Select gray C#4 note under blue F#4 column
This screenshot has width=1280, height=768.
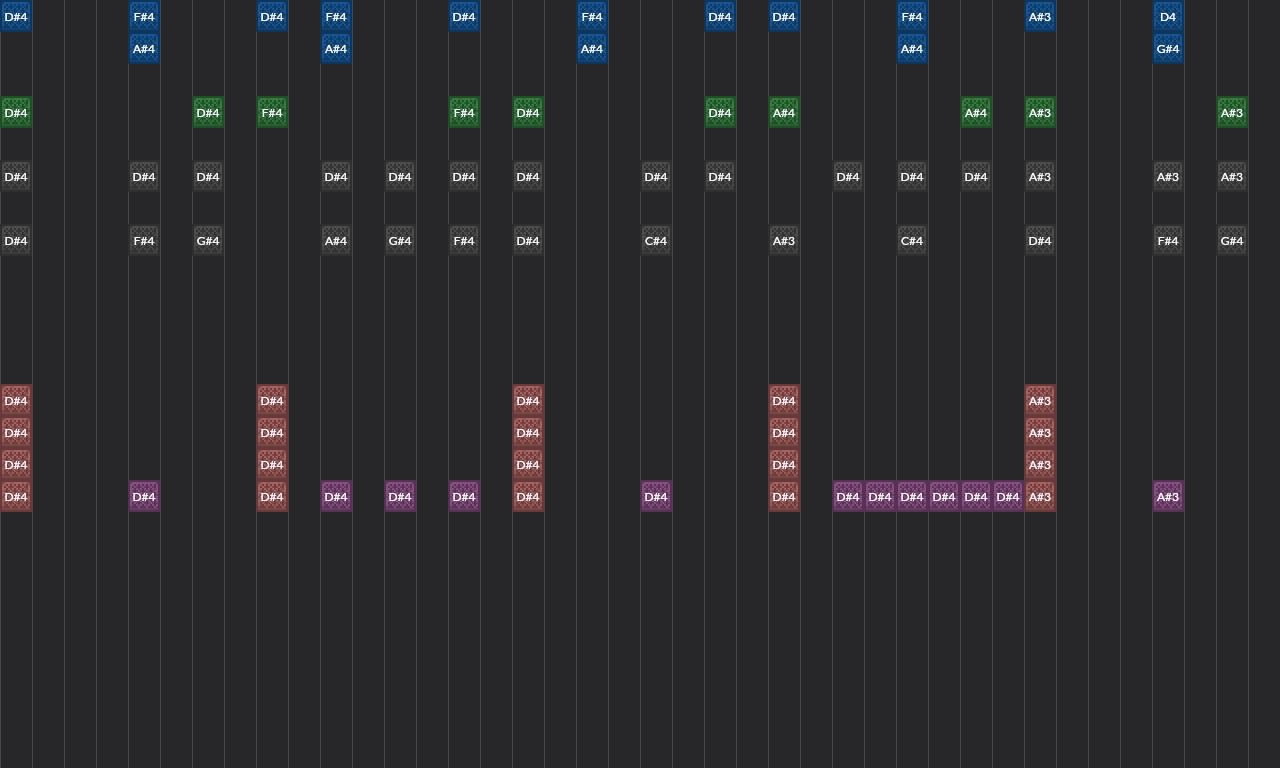click(x=912, y=241)
